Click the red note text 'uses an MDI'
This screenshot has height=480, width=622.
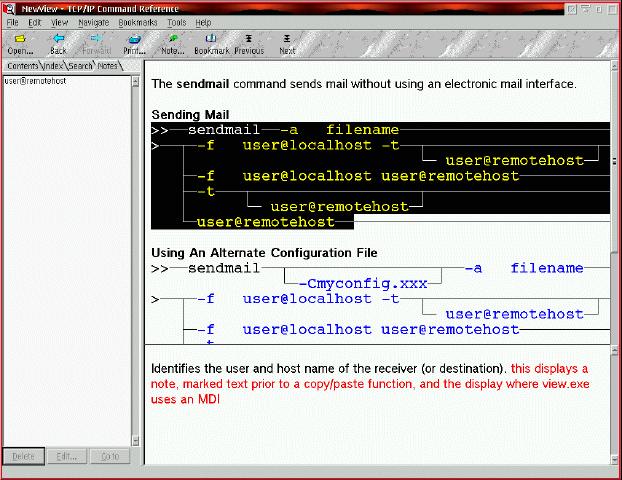click(185, 399)
